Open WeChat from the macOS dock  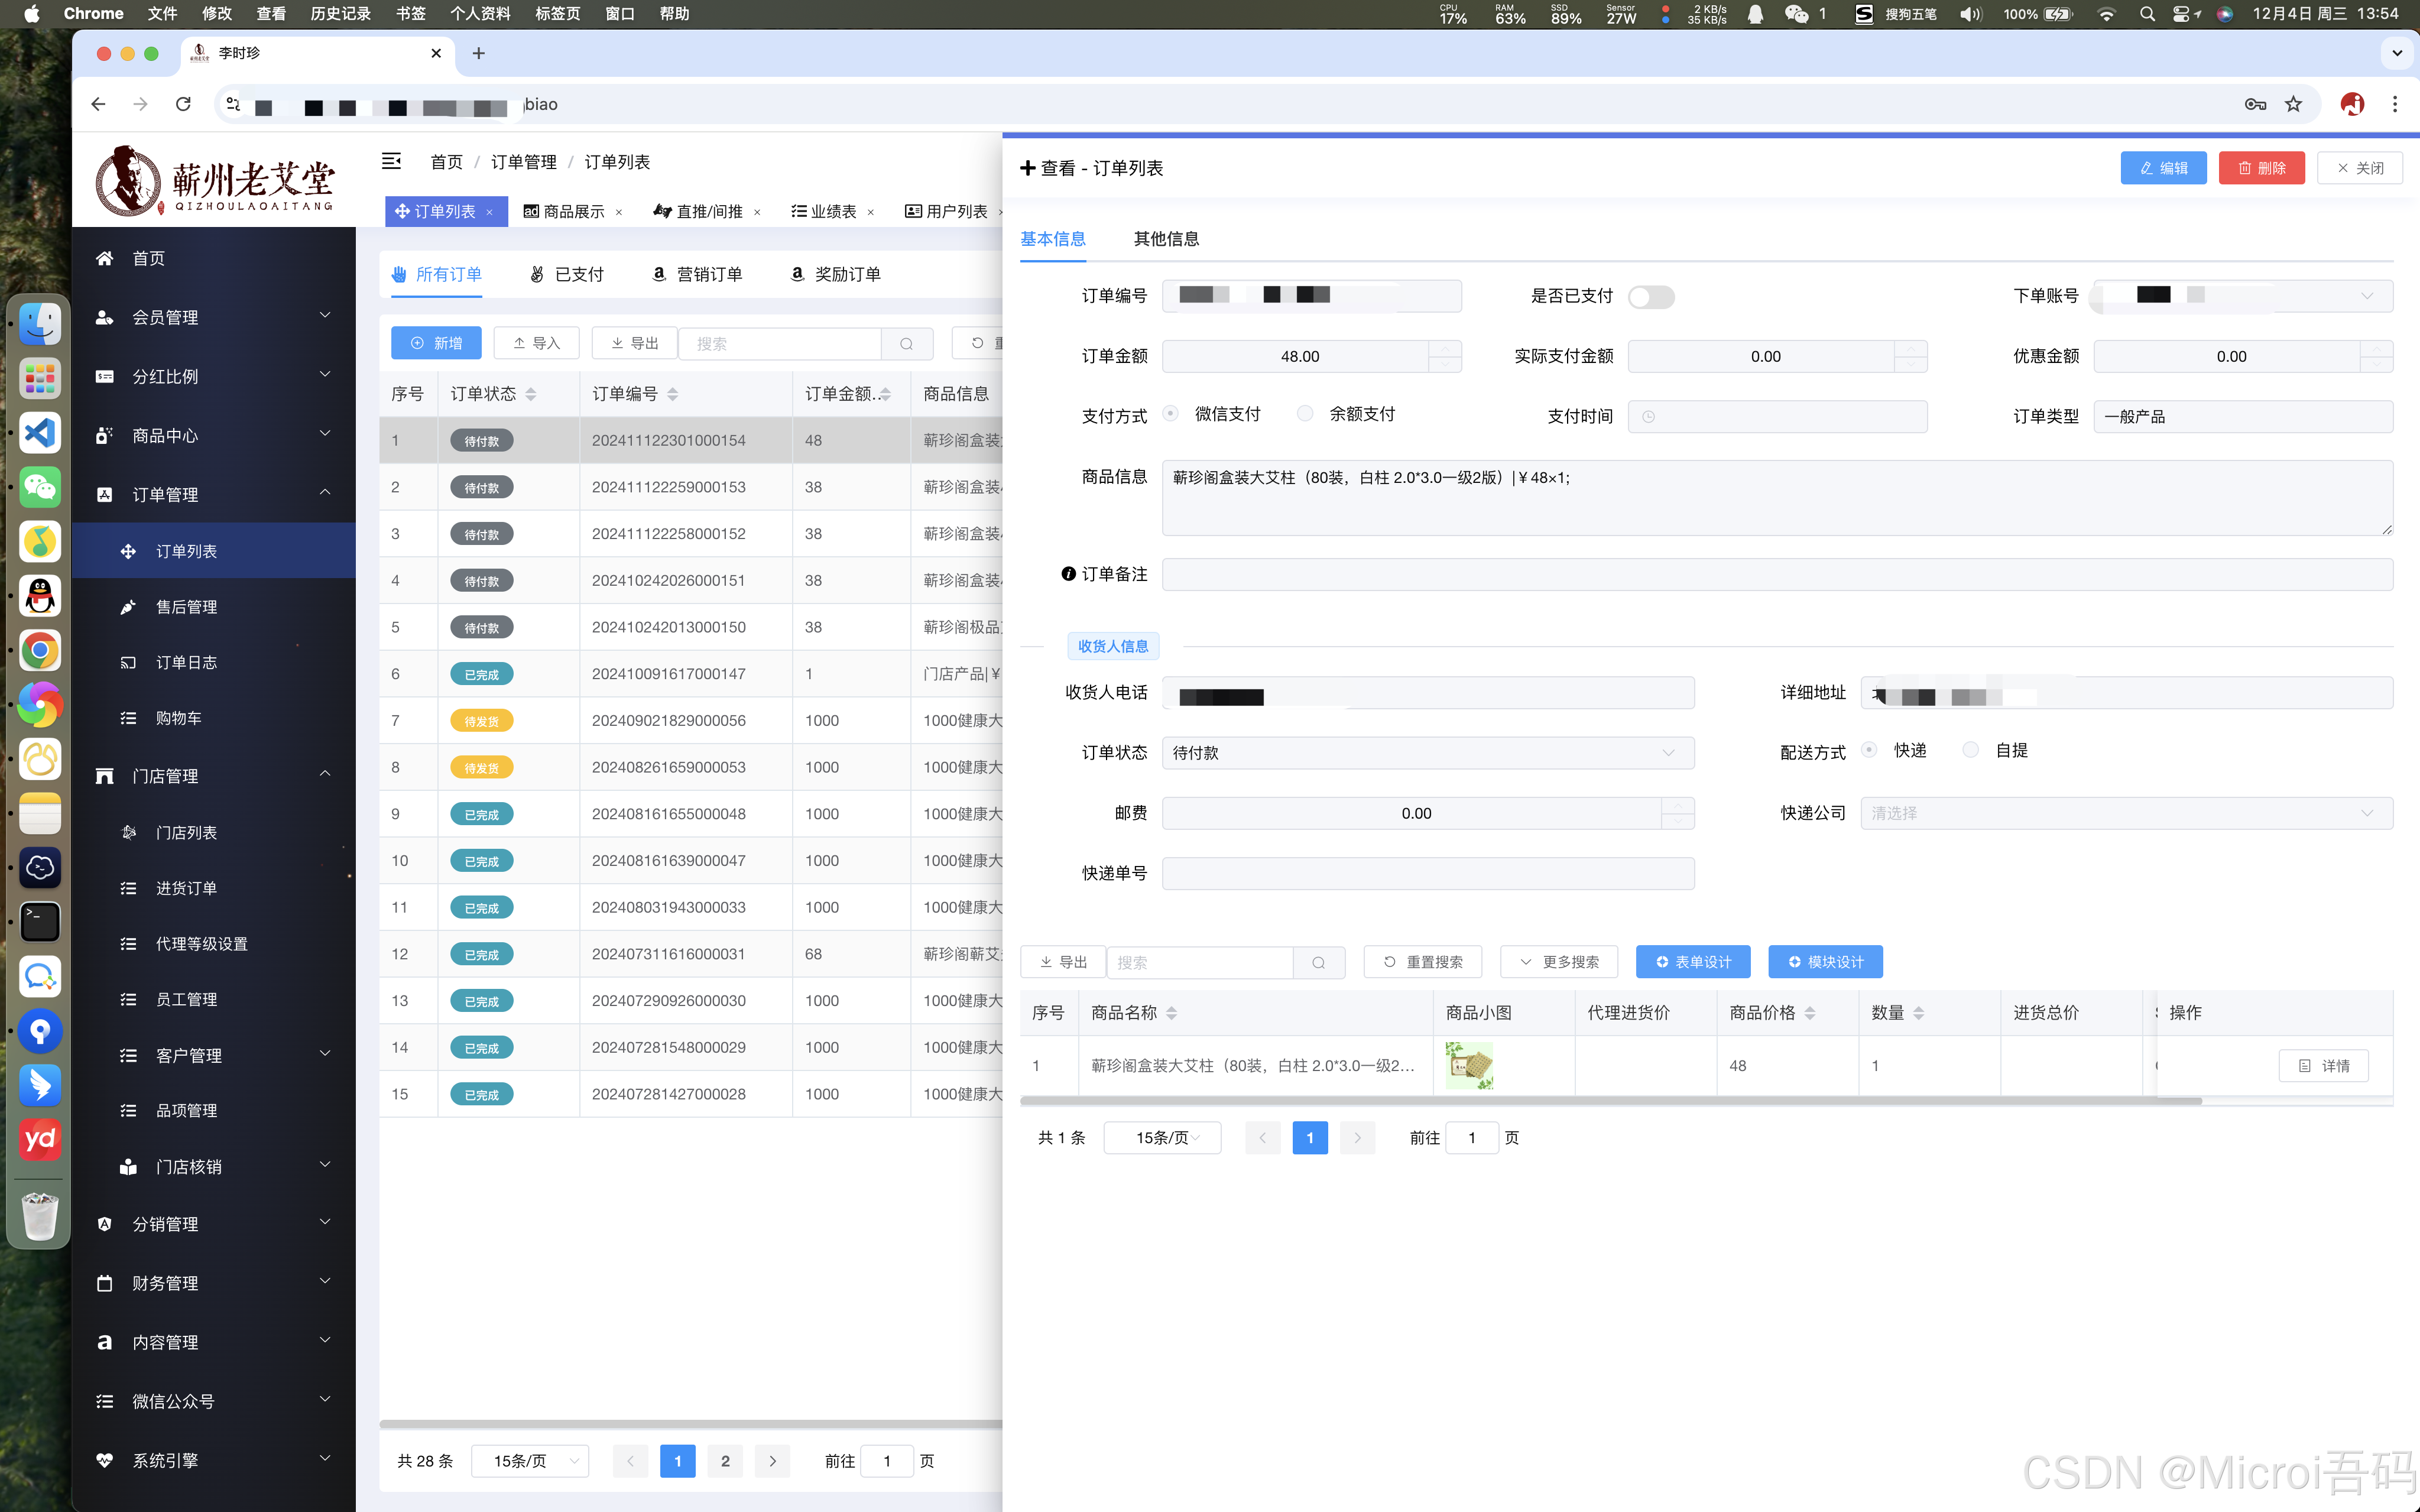[40, 487]
